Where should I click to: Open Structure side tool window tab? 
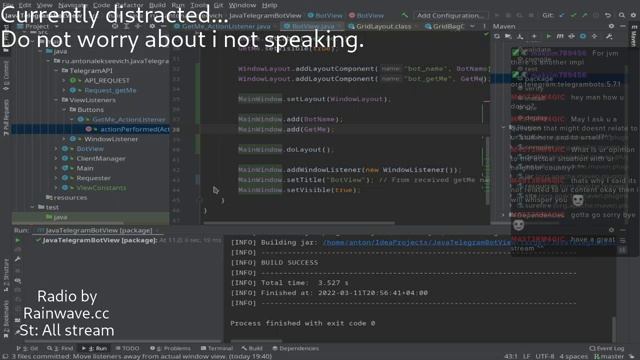click(x=6, y=274)
